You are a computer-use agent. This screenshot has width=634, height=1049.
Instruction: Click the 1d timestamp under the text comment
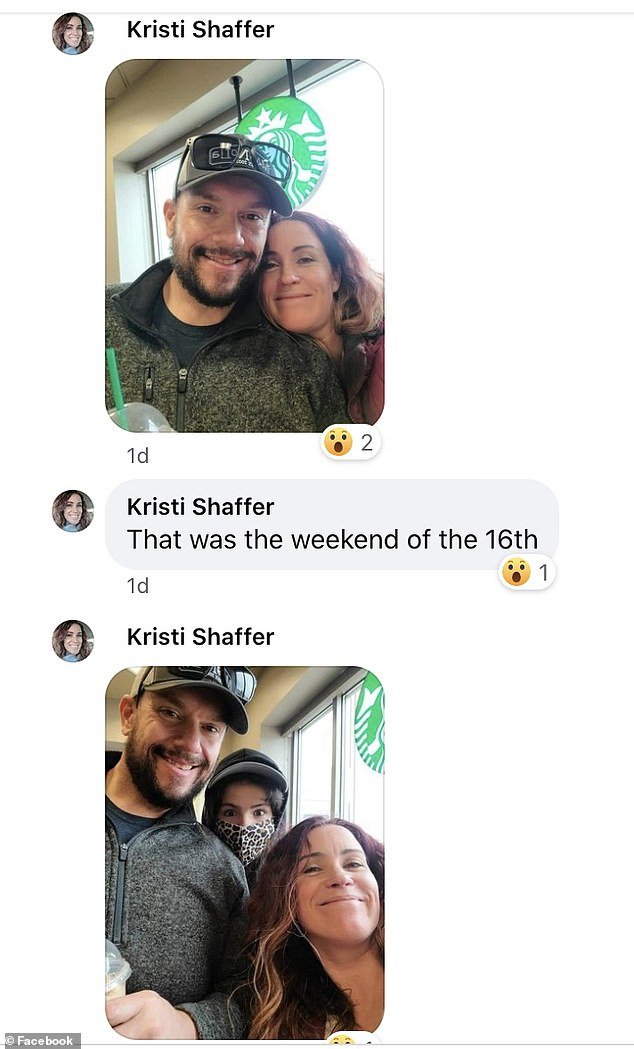tap(138, 586)
